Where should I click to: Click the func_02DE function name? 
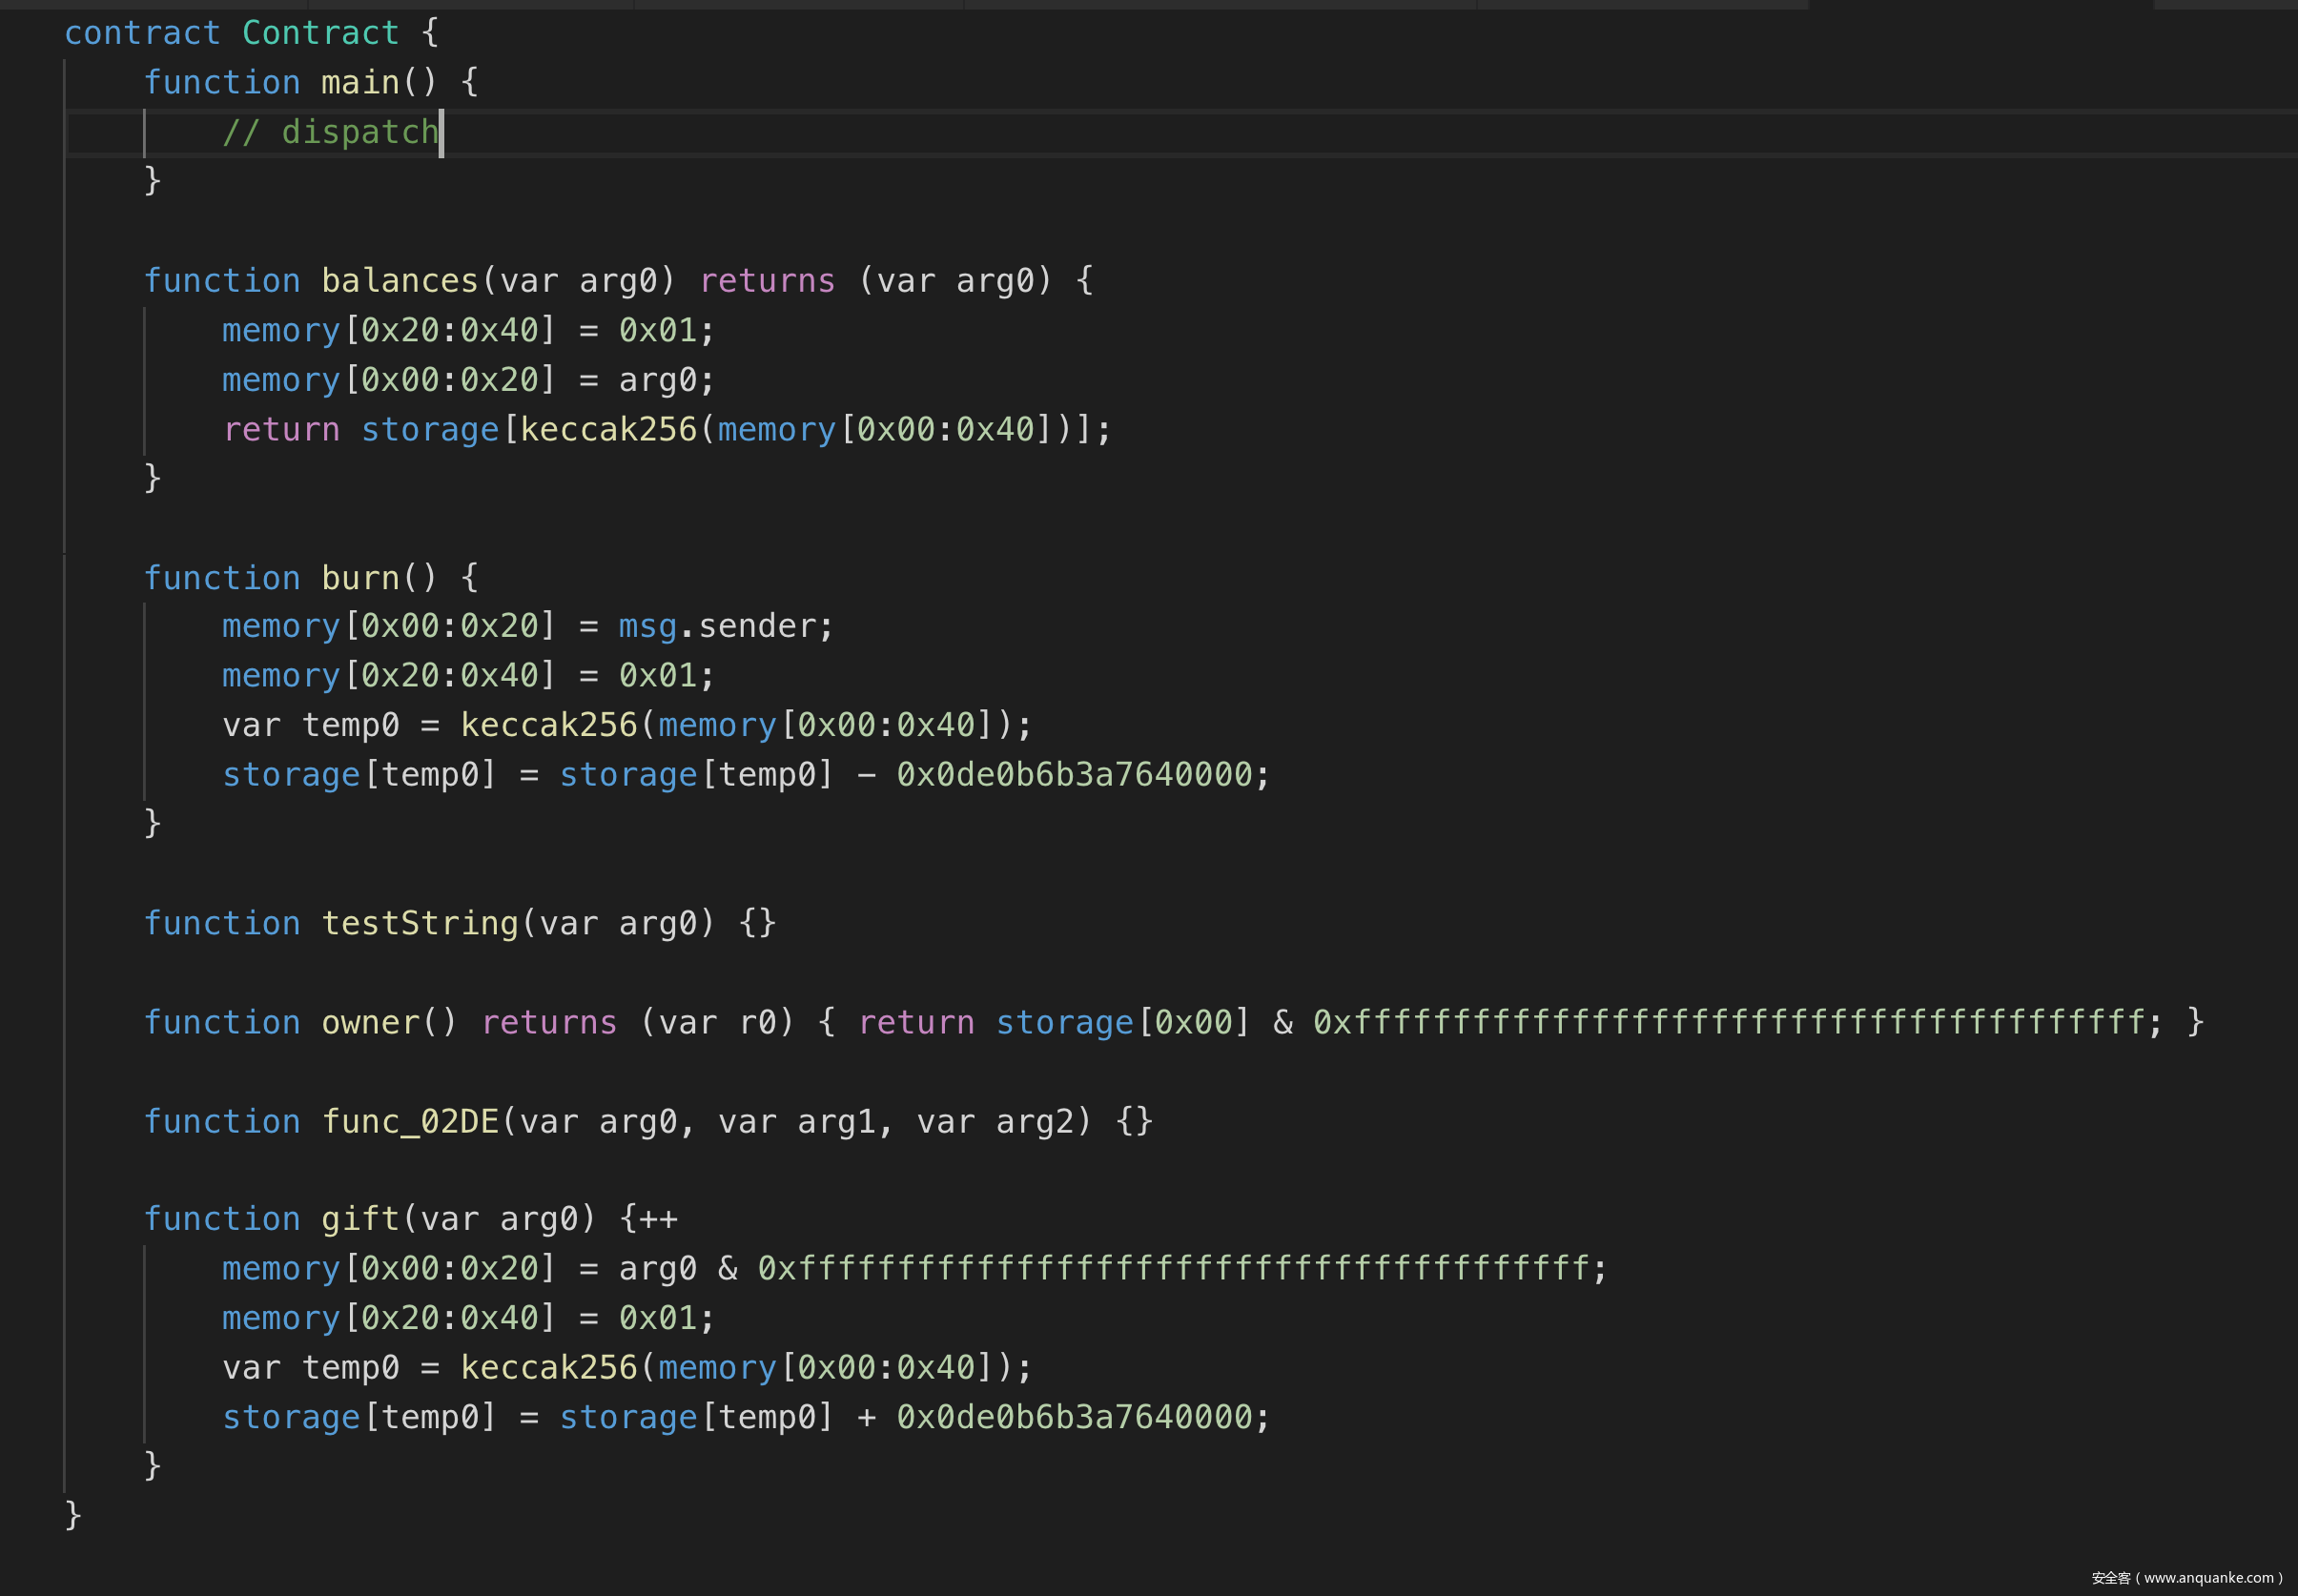(x=409, y=1121)
